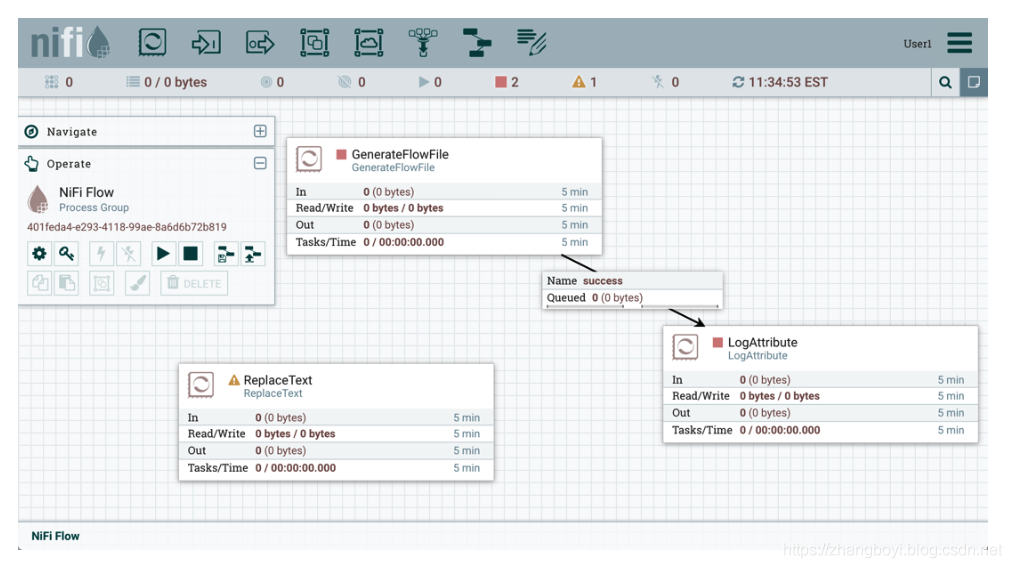Open the search box icon
This screenshot has width=1012, height=568.
pyautogui.click(x=945, y=82)
